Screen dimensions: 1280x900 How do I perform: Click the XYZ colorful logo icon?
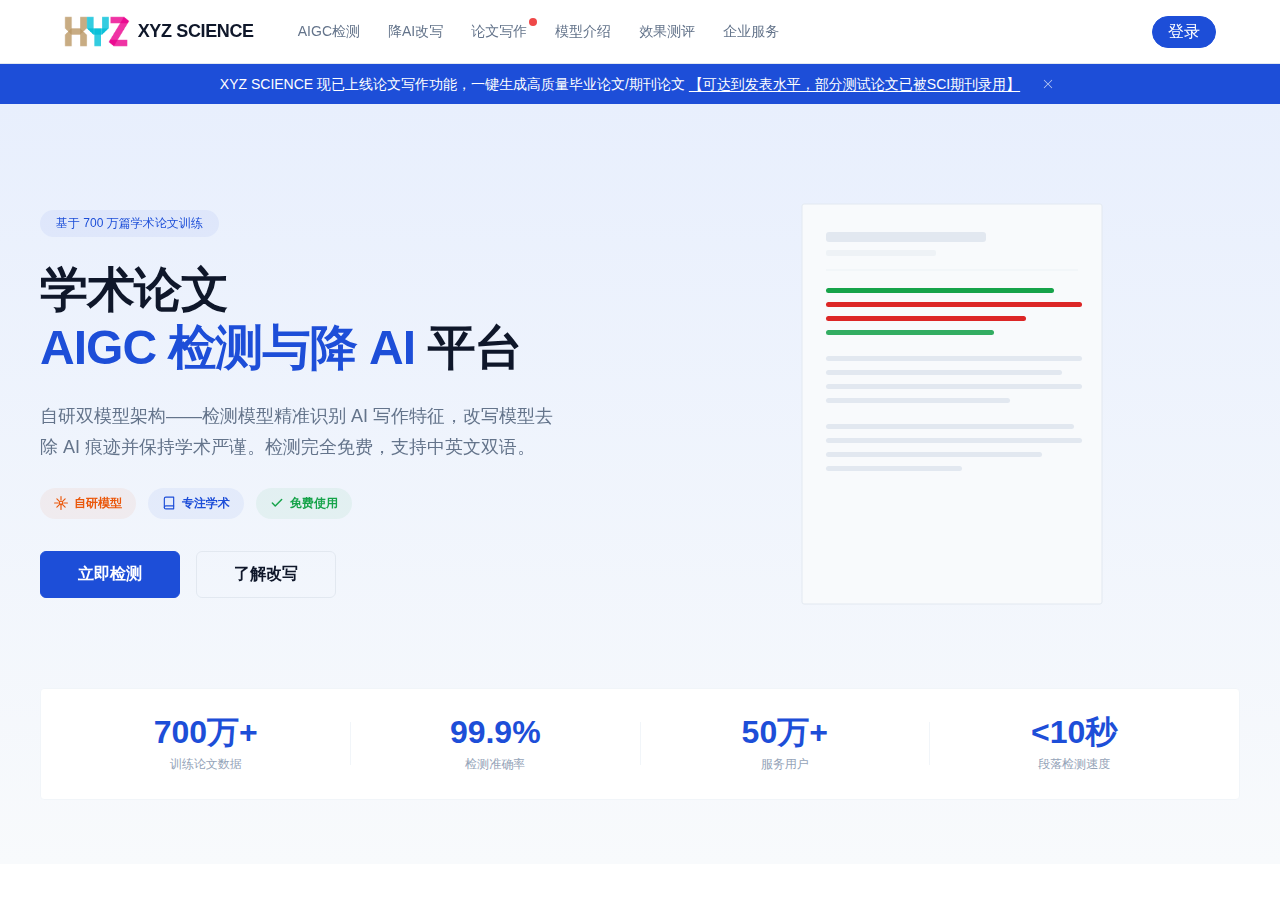coord(97,31)
